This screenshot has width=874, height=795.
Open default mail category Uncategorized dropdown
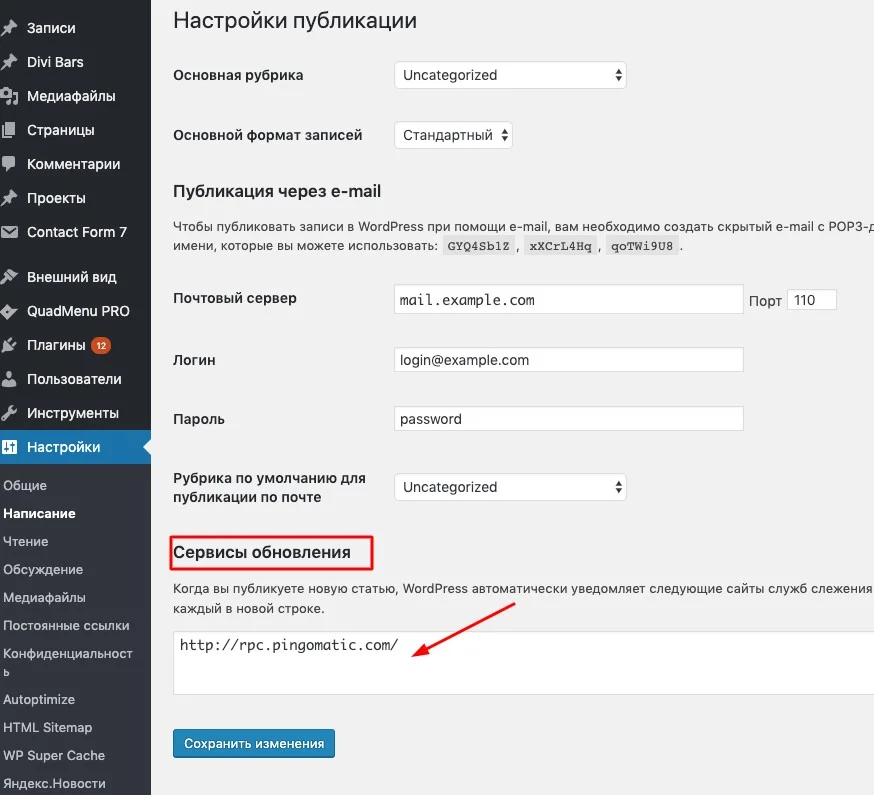click(510, 486)
